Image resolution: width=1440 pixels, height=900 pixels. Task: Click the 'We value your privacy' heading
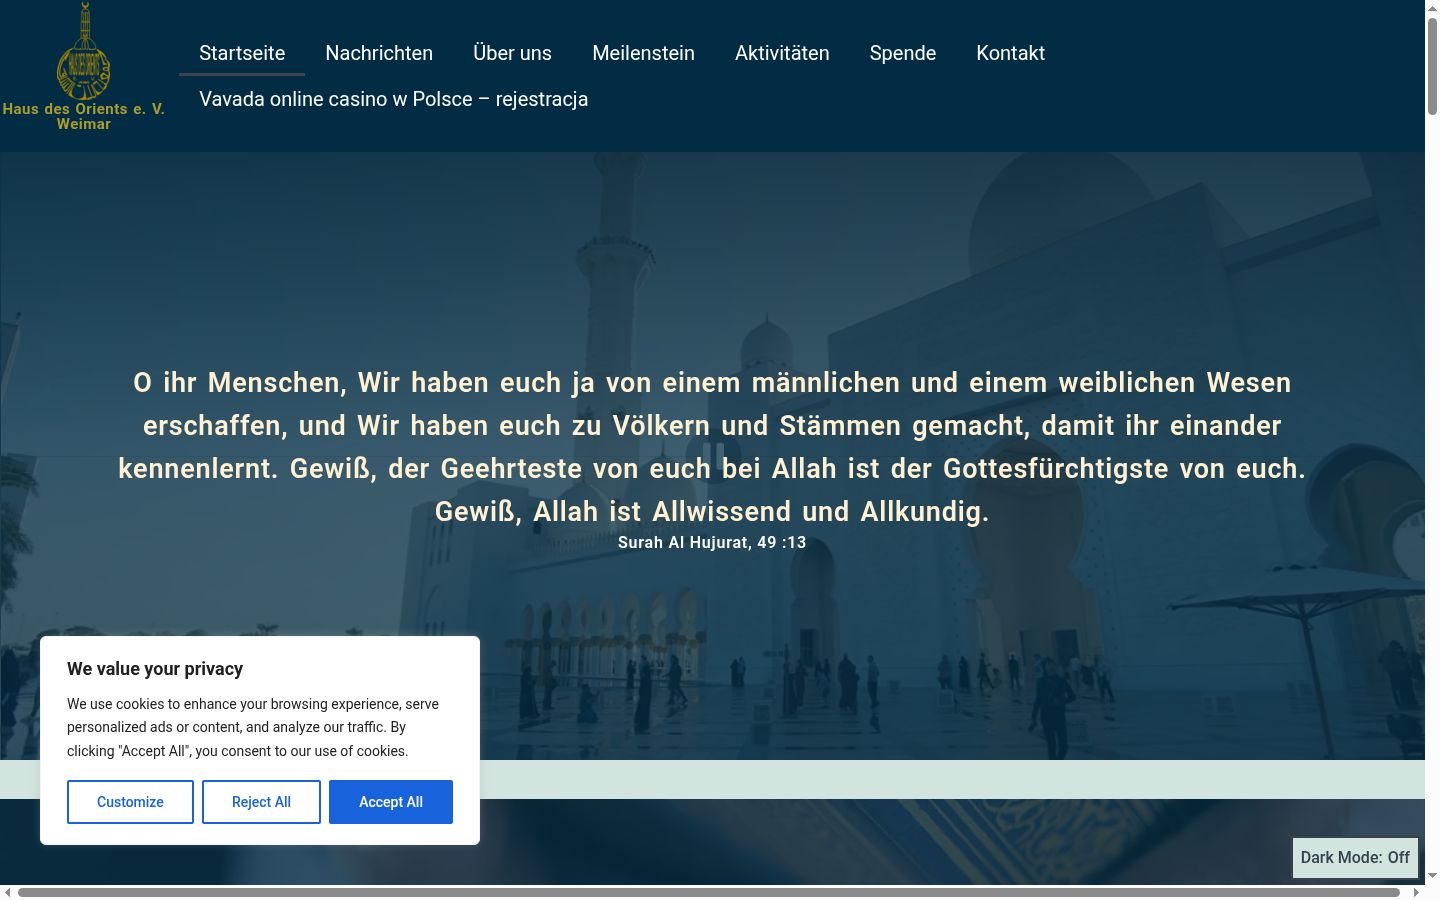(155, 669)
